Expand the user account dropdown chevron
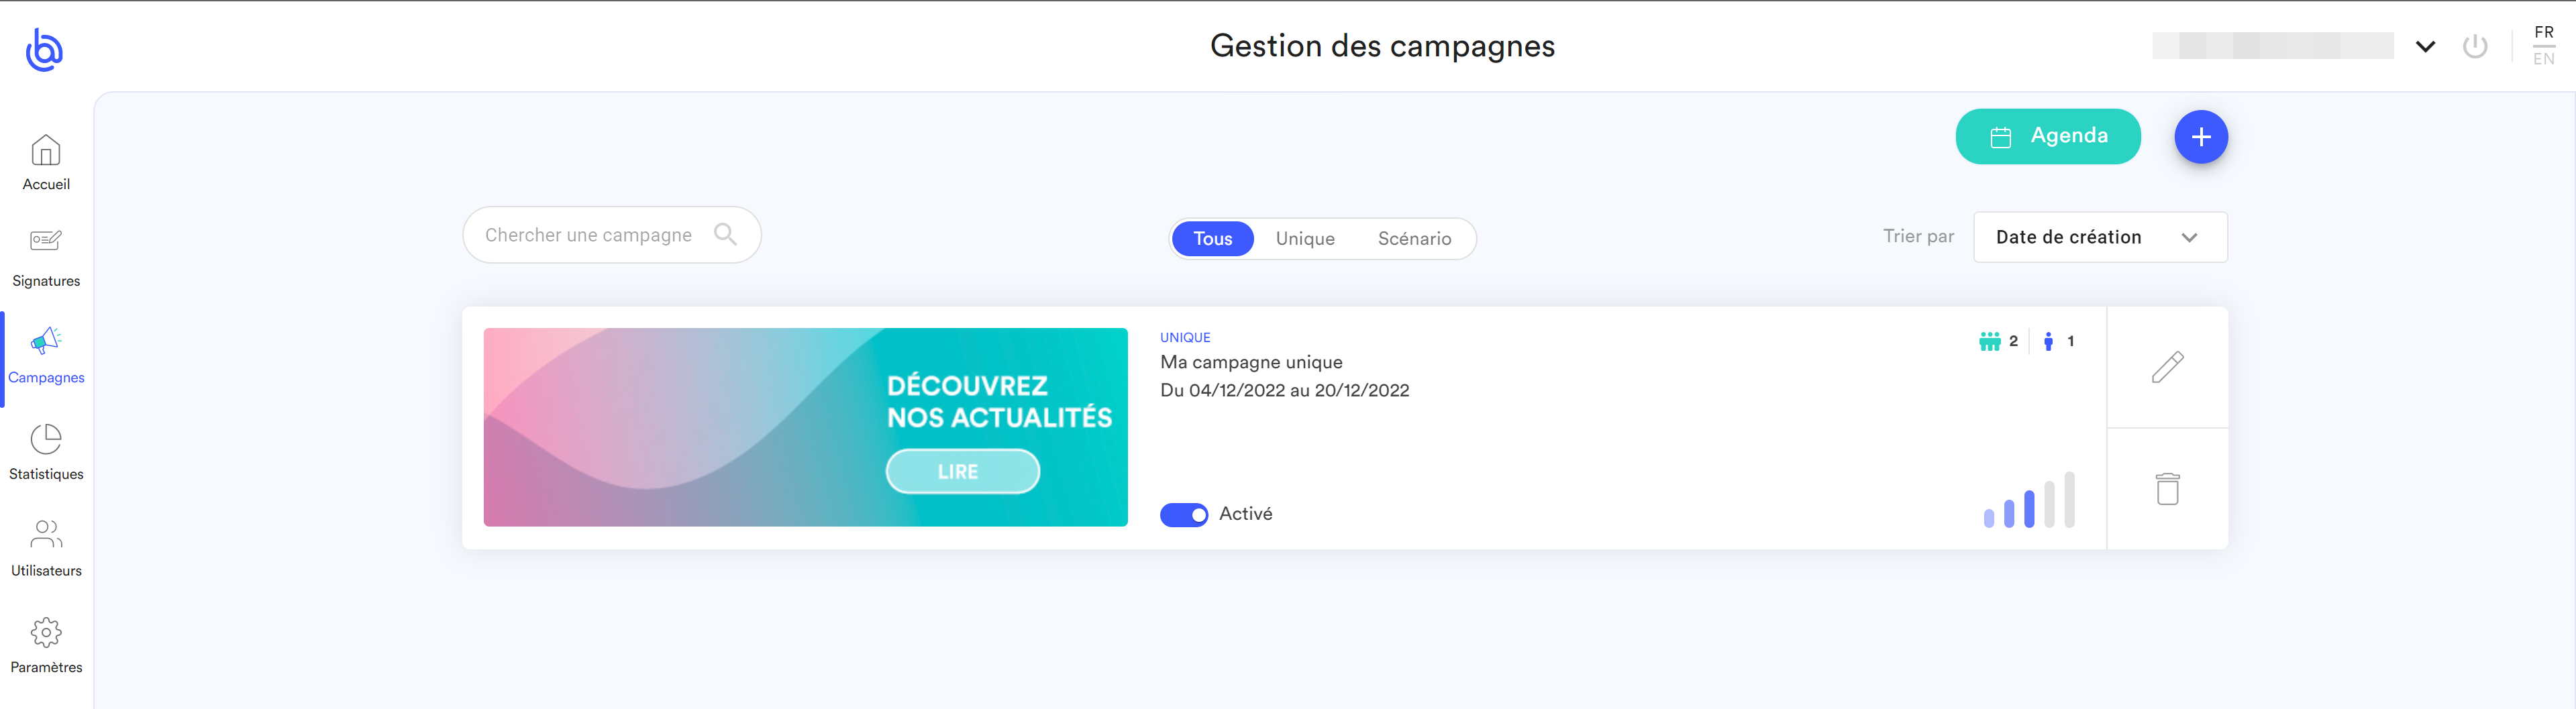Image resolution: width=2576 pixels, height=709 pixels. point(2425,46)
